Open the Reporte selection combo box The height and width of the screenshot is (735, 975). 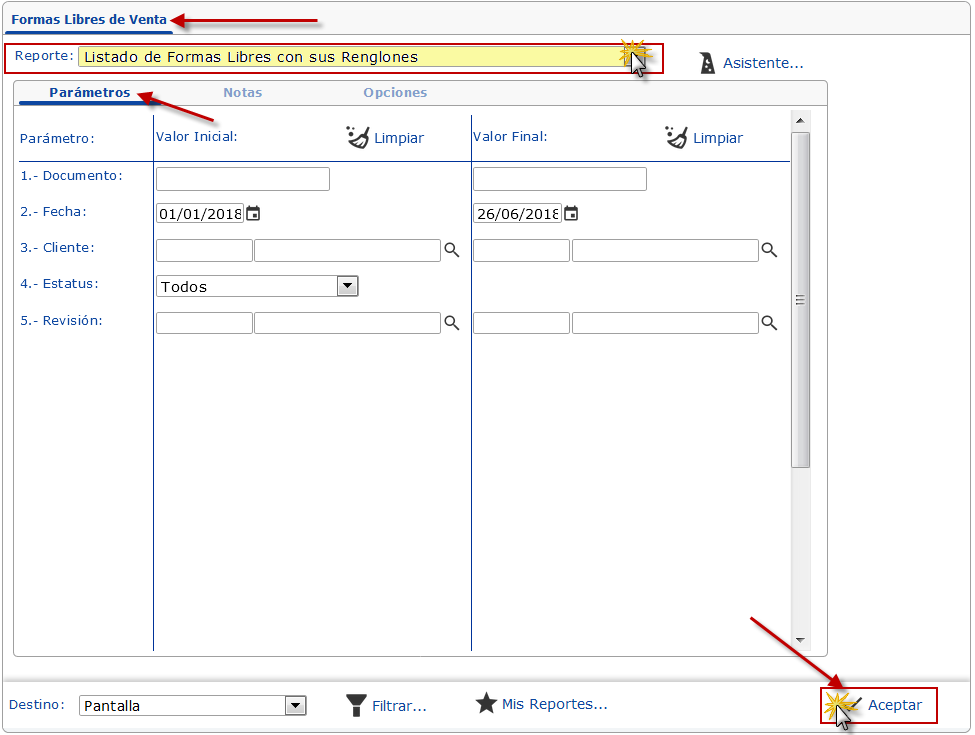(364, 57)
